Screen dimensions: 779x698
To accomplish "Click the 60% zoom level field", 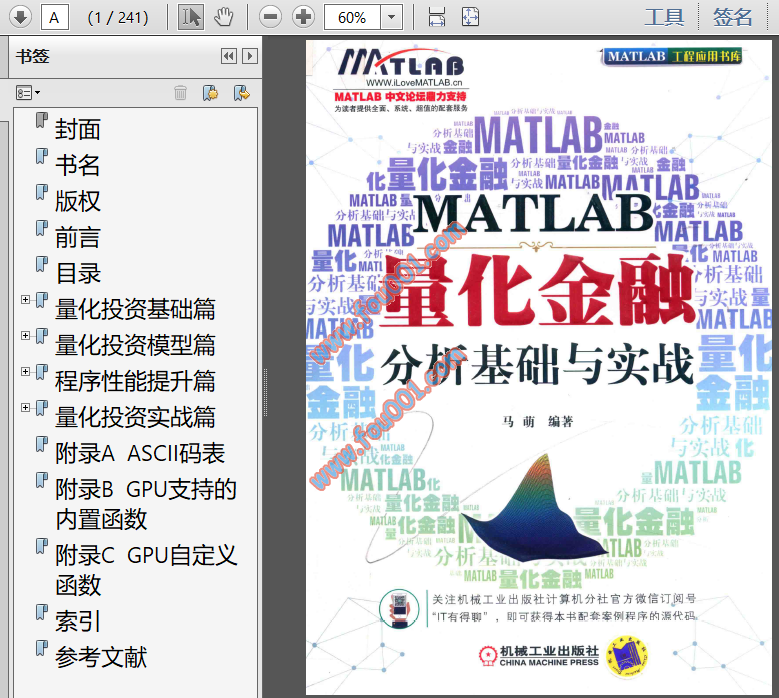I will click(352, 17).
